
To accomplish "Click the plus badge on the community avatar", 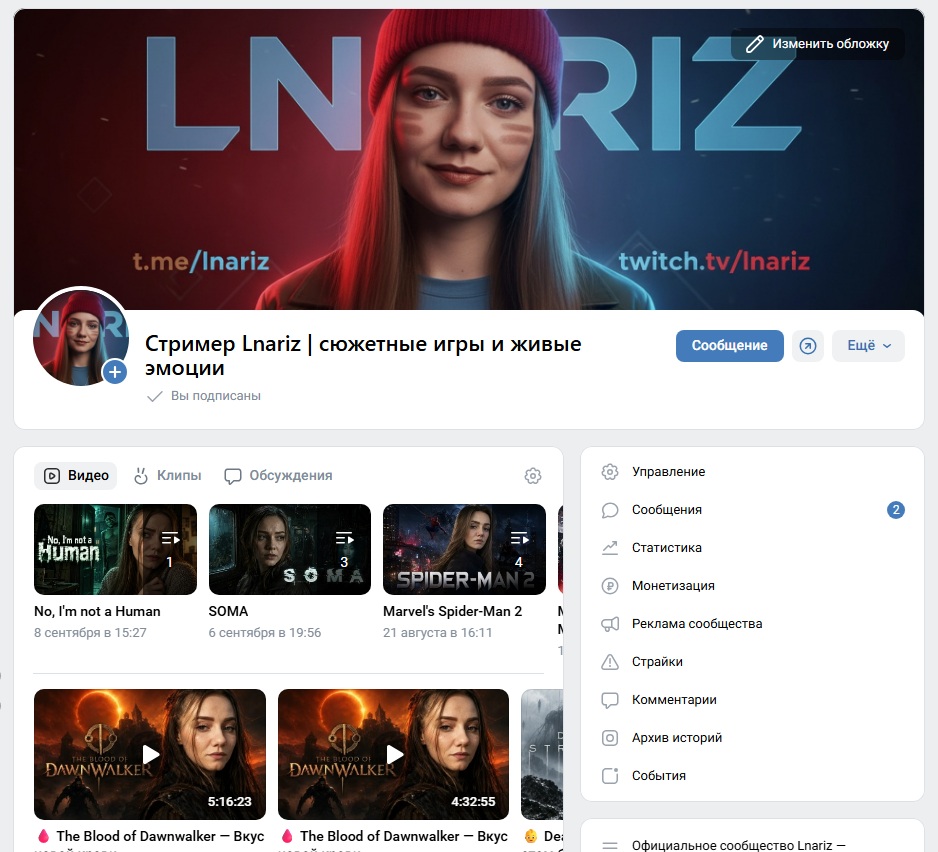I will tap(115, 372).
